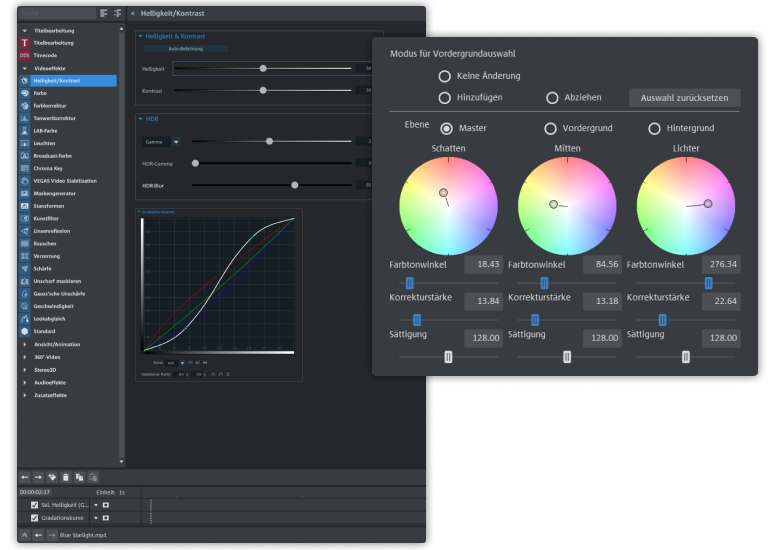The image size is (770, 550).
Task: Expand the 360°-Video category
Action: 25,357
